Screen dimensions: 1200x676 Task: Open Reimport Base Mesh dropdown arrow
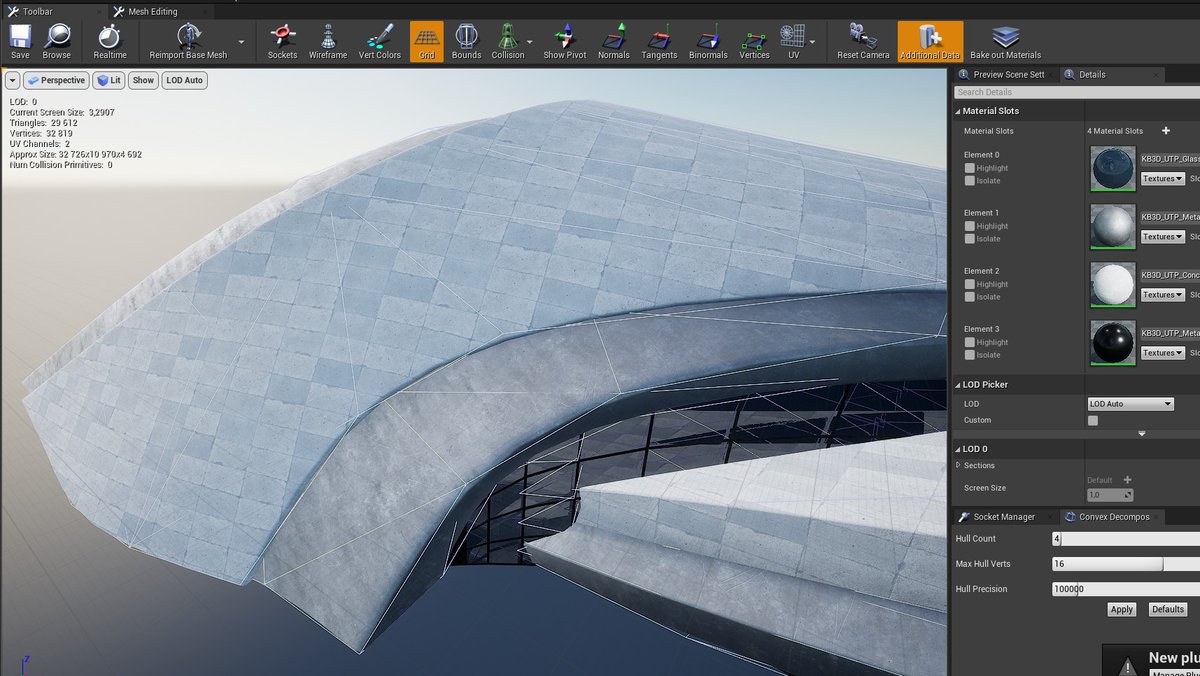pos(241,43)
